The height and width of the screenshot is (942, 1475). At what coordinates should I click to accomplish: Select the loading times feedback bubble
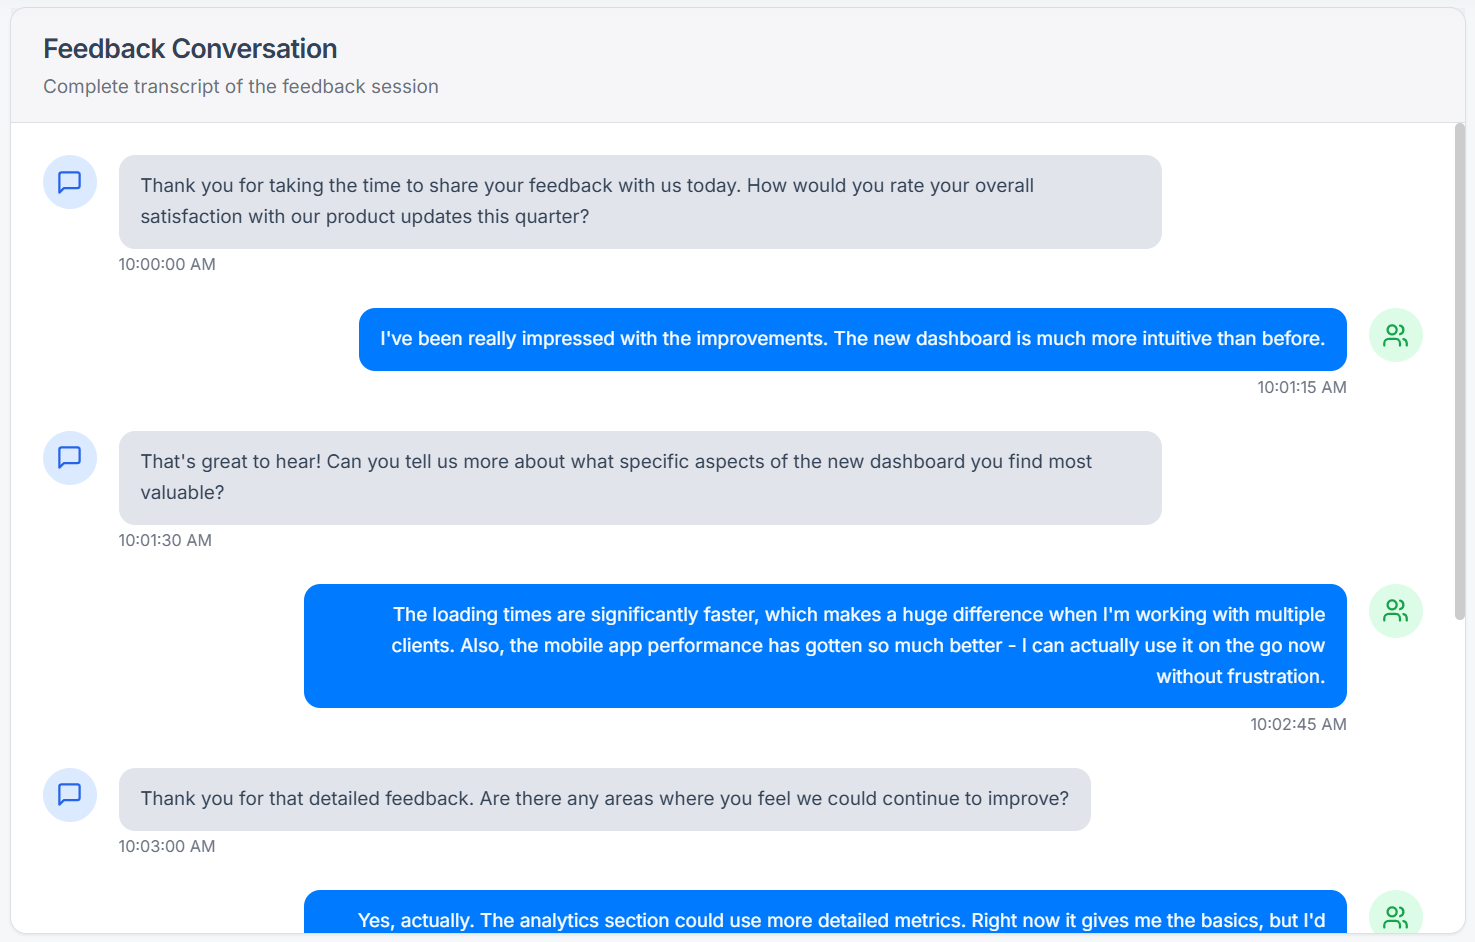tap(825, 645)
